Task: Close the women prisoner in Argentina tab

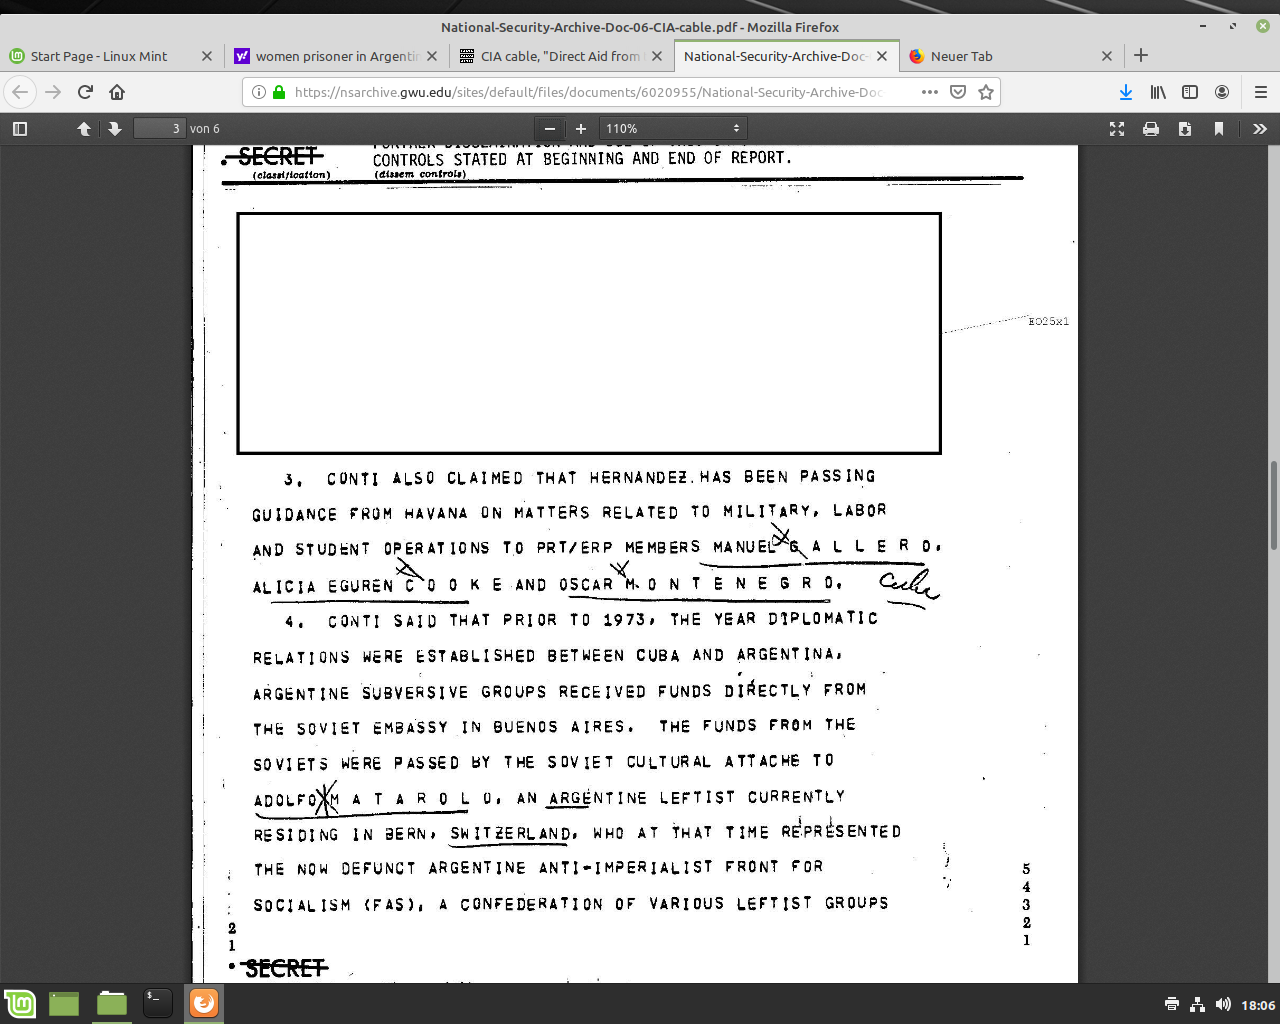Action: coord(432,56)
